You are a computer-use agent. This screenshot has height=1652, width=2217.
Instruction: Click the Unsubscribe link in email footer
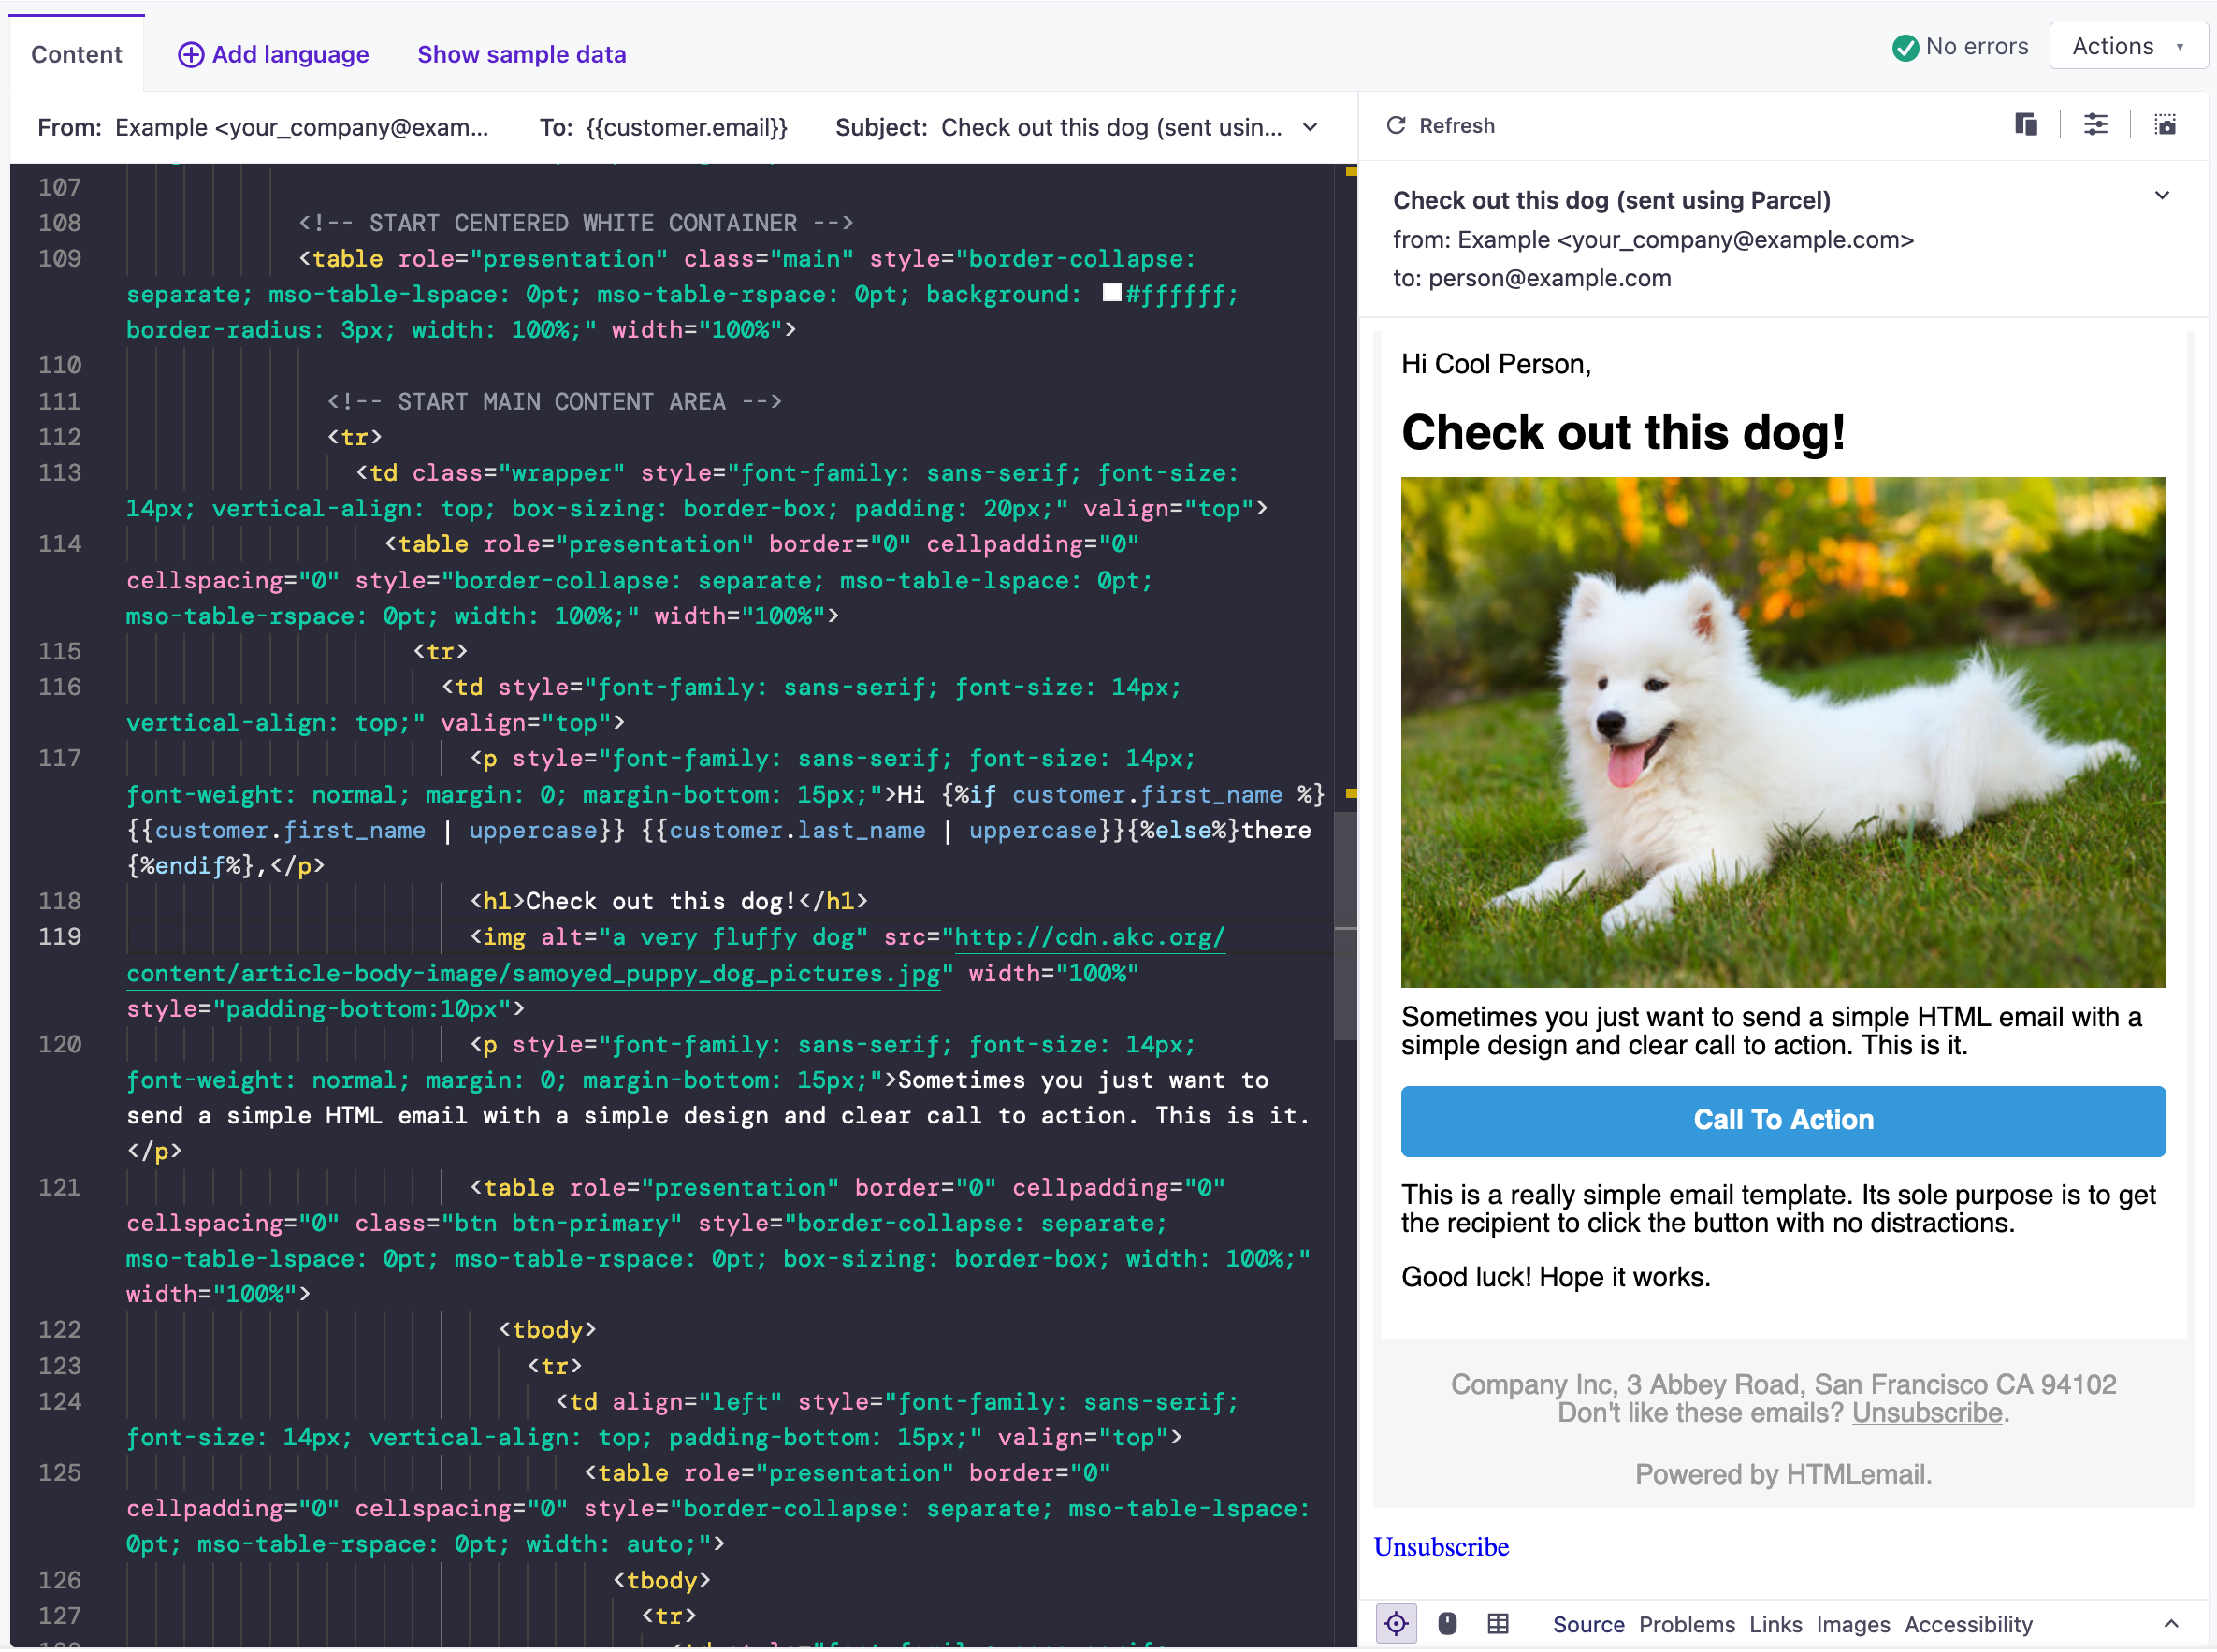(1927, 1411)
